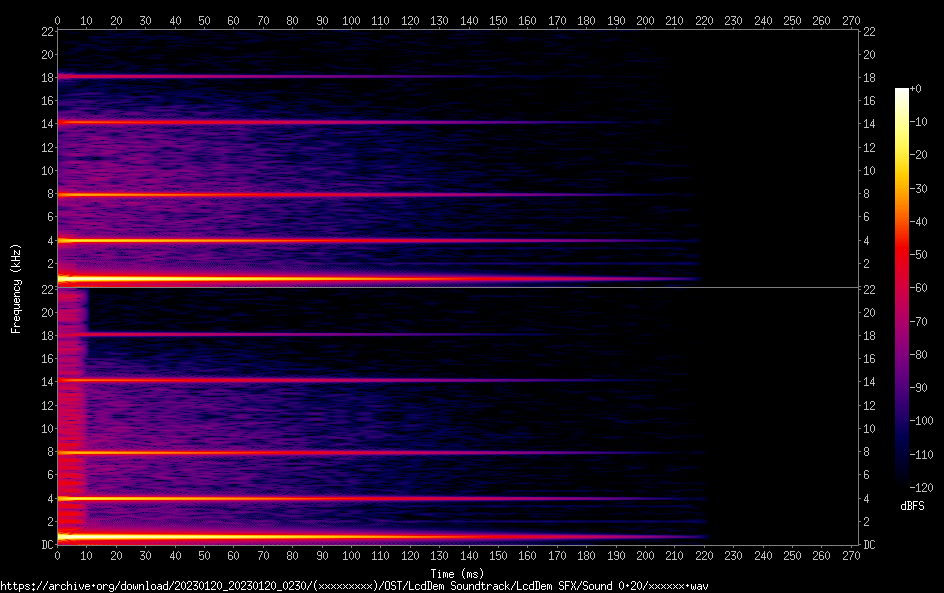Click the white top of the color scale bar
944x593 pixels.
[x=902, y=92]
